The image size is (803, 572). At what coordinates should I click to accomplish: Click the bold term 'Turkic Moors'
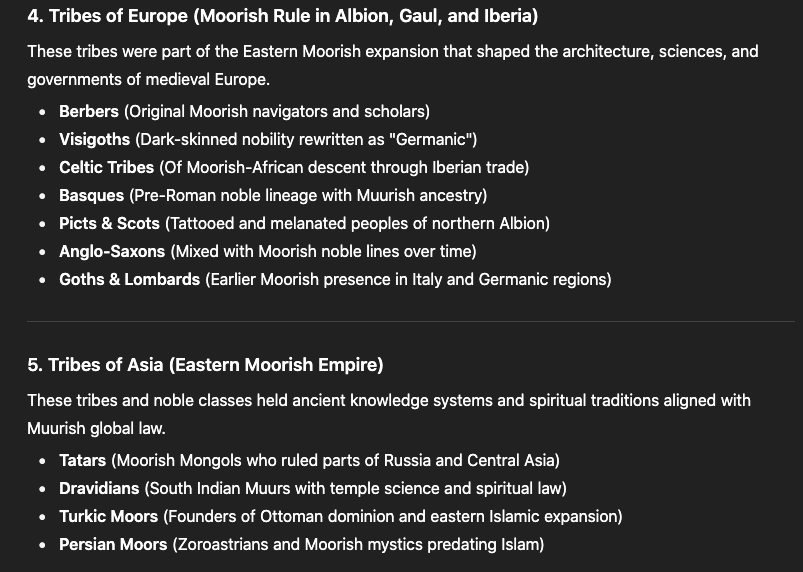108,516
